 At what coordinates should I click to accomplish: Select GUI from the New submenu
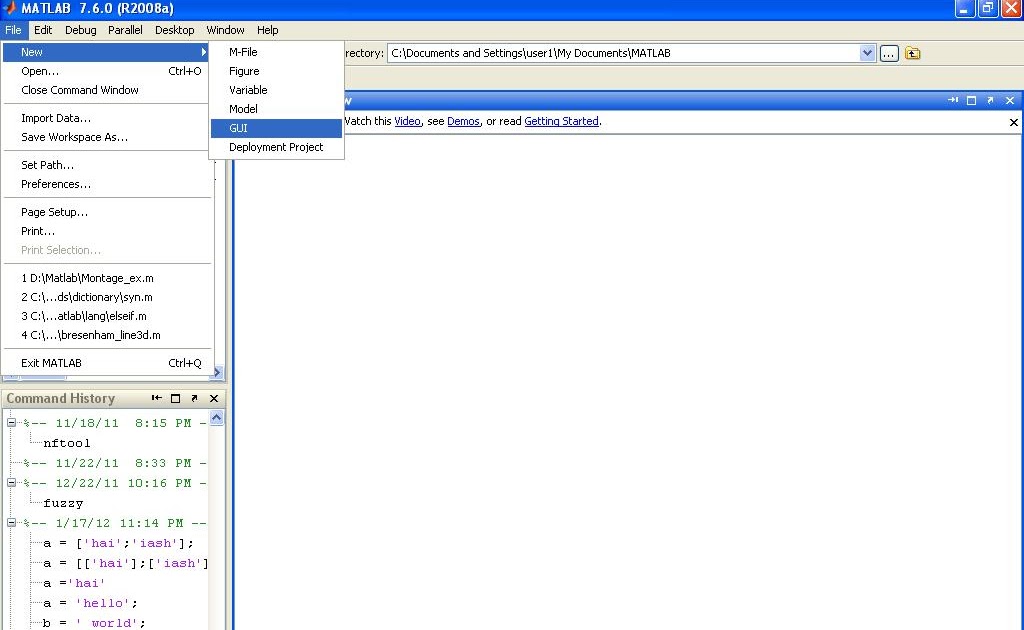click(238, 128)
